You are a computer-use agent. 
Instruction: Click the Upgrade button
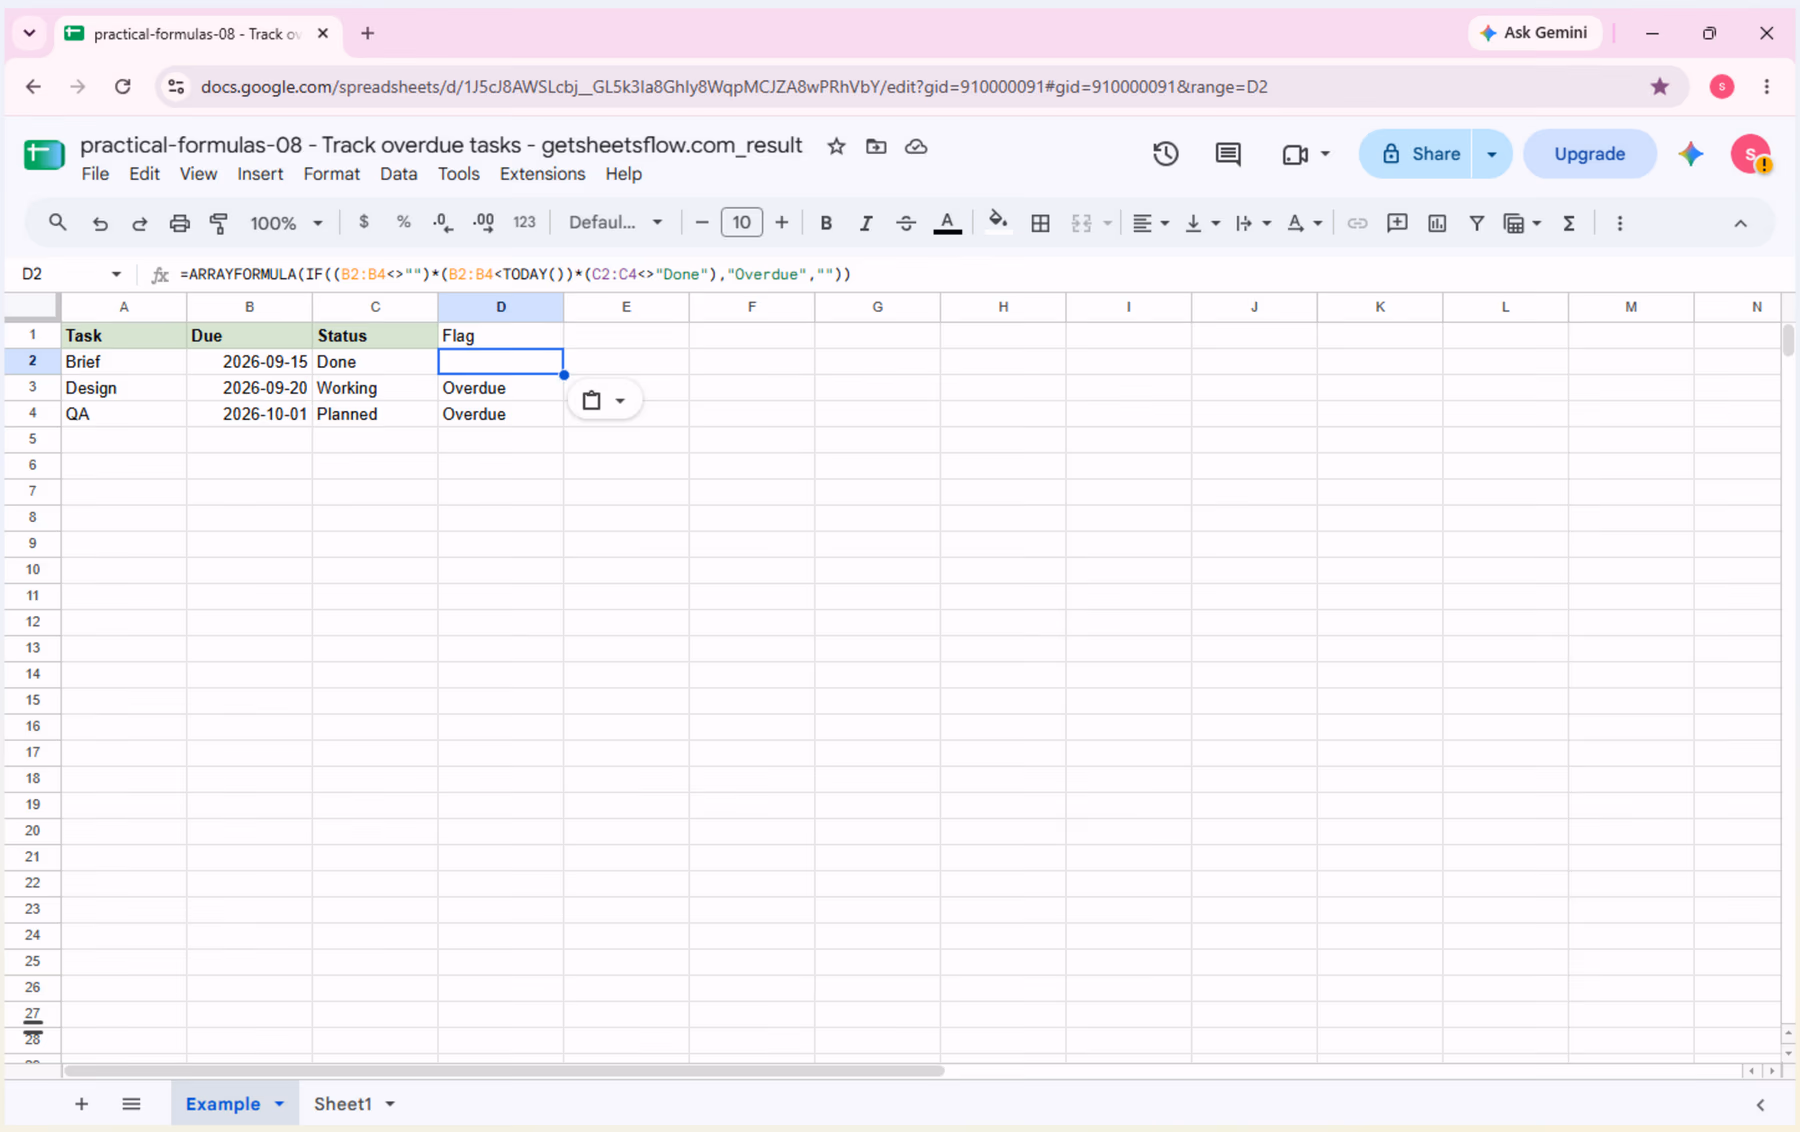pyautogui.click(x=1589, y=154)
